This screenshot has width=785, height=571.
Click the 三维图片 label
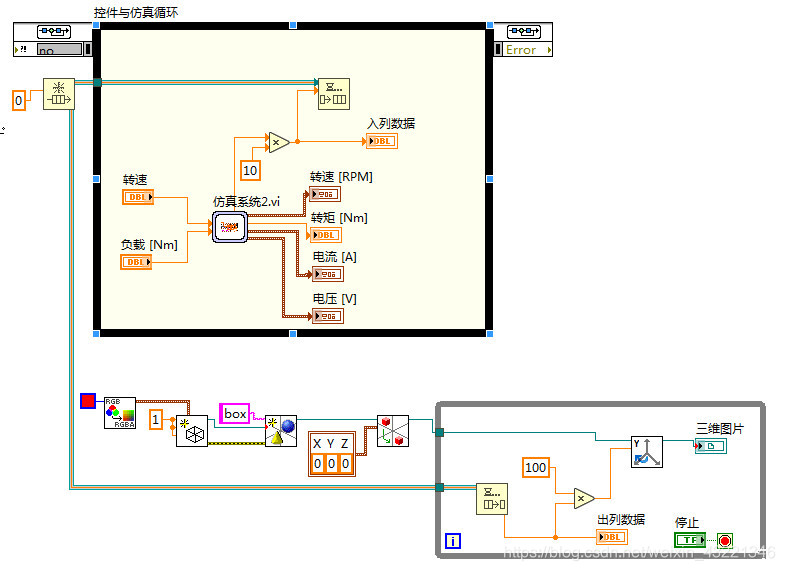coord(720,428)
